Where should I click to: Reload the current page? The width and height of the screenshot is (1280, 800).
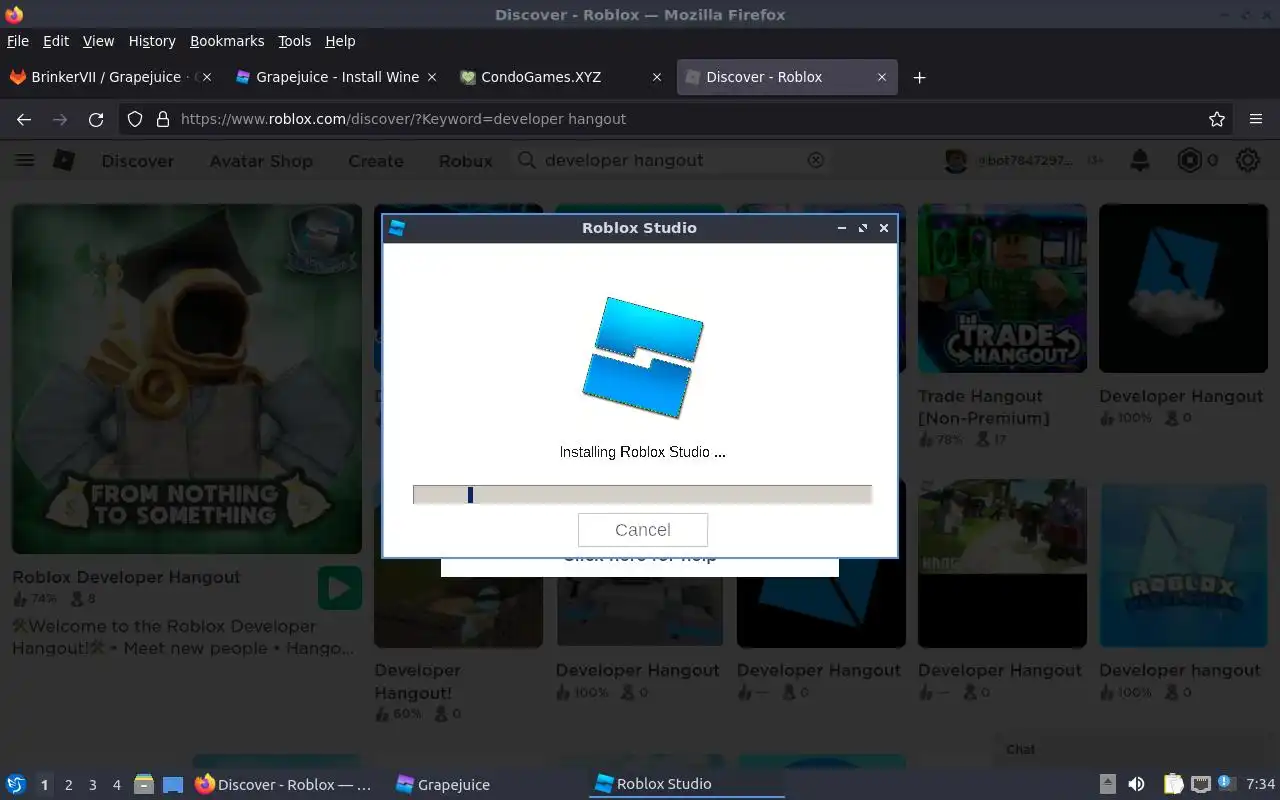96,119
